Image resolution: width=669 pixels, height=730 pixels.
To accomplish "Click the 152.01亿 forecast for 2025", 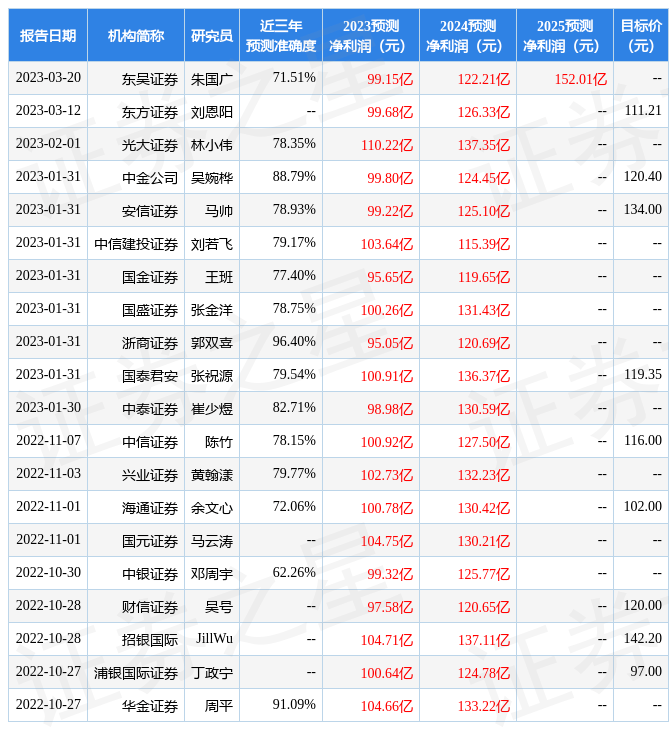I will [580, 78].
